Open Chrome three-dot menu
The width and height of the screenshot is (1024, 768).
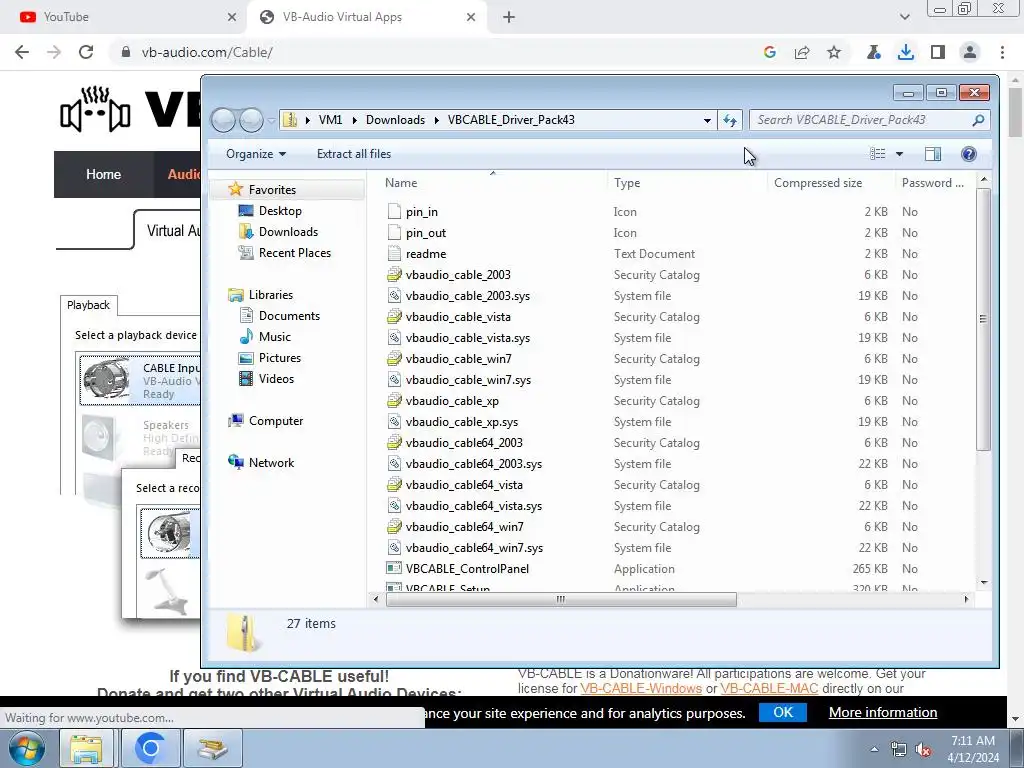coord(1002,52)
